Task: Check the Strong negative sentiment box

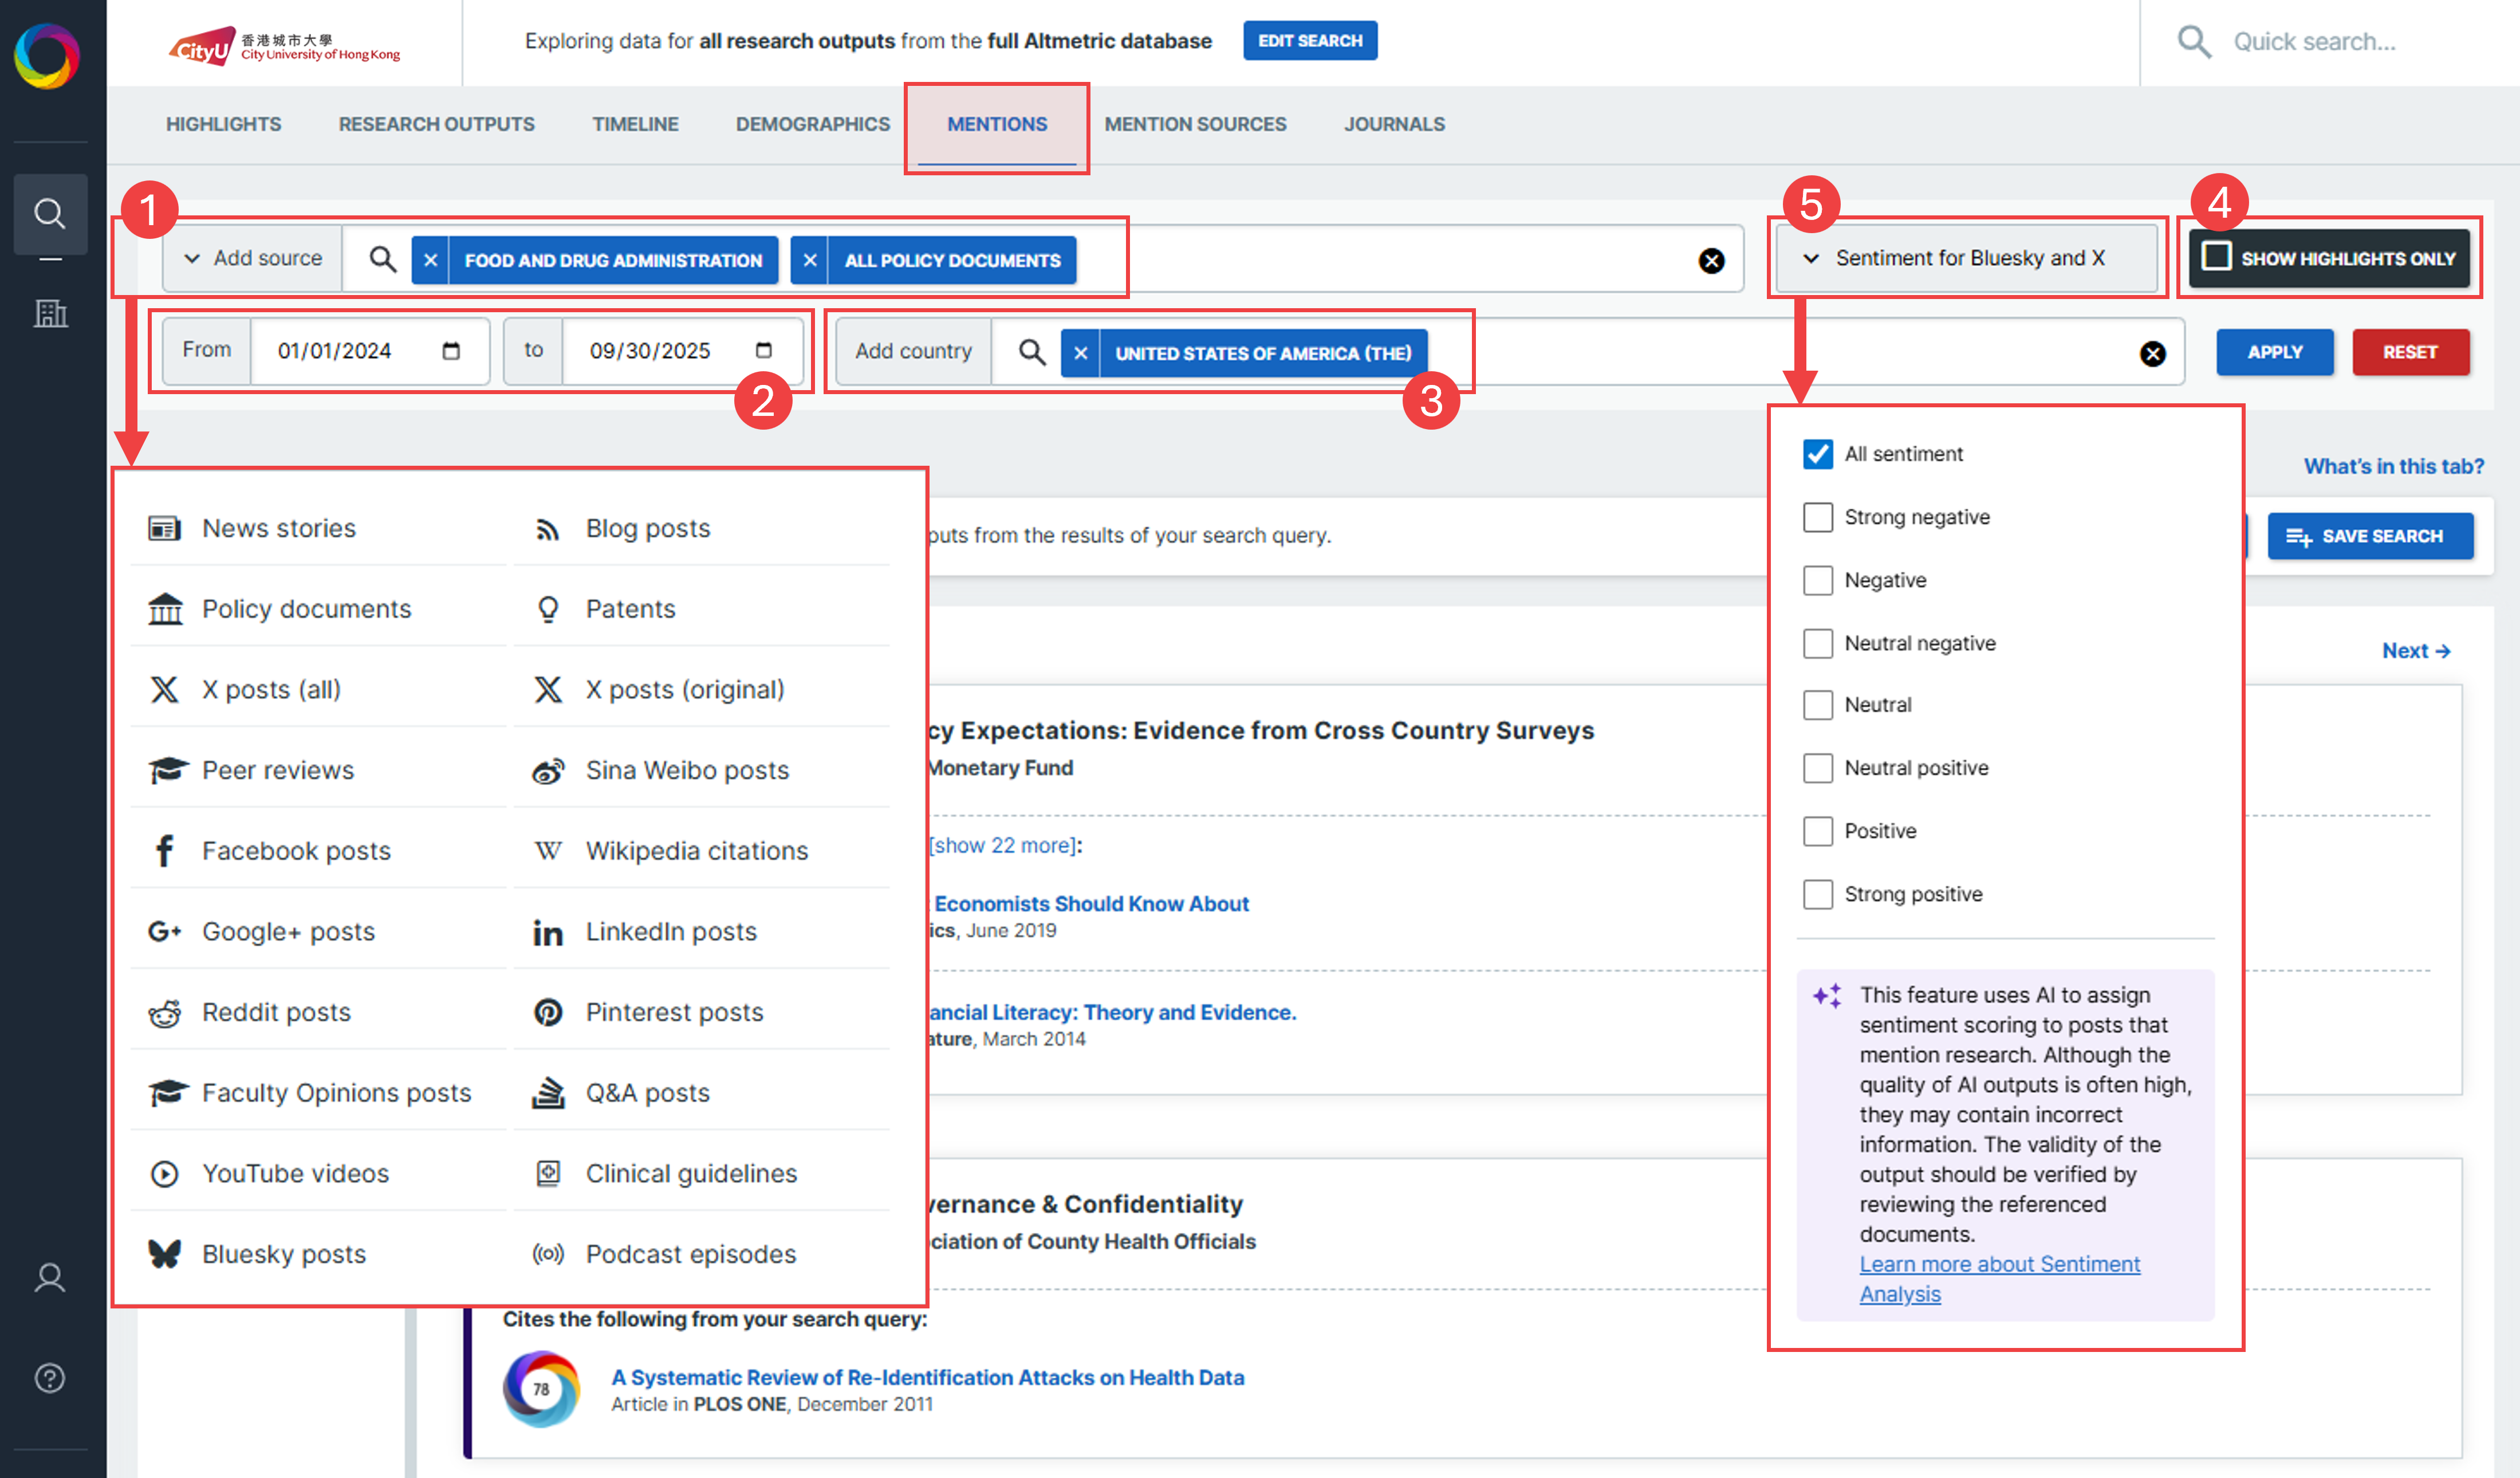Action: click(x=1817, y=517)
